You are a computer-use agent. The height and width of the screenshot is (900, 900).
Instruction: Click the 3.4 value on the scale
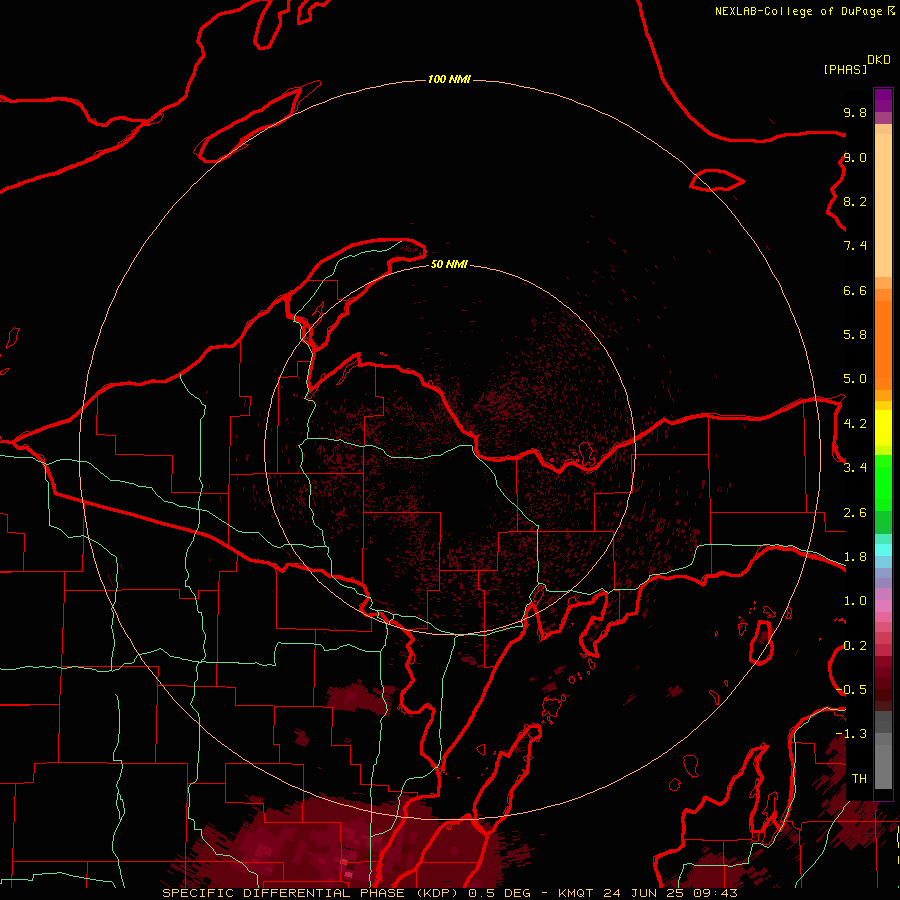pyautogui.click(x=855, y=468)
